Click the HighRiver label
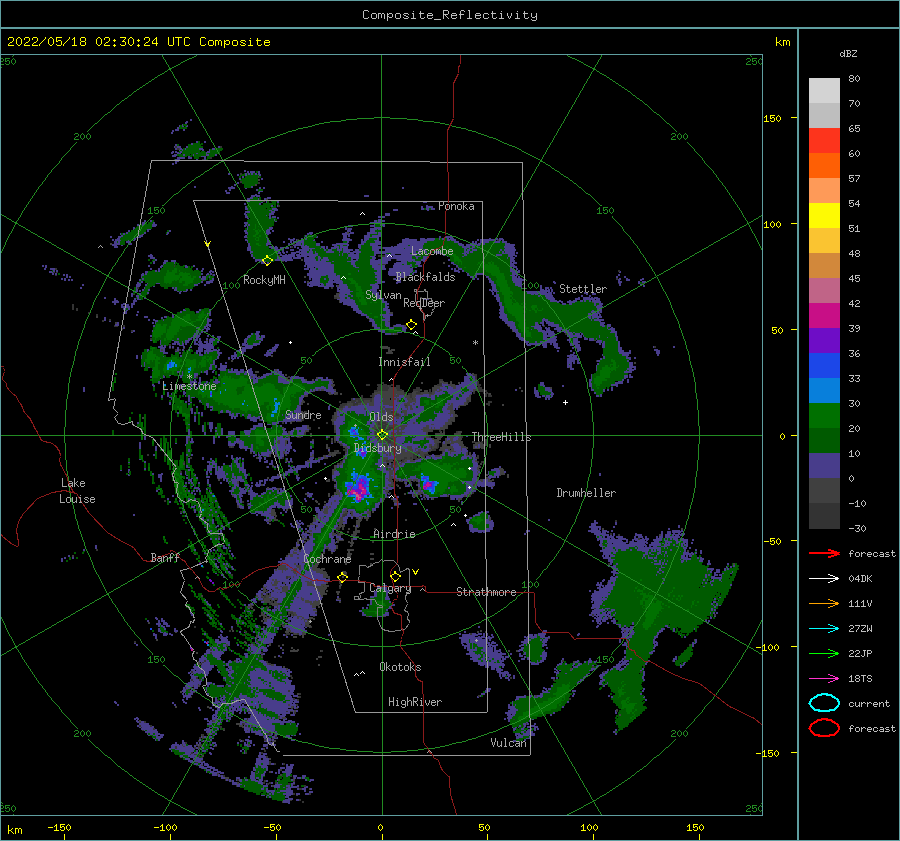The image size is (900, 841). pos(415,703)
